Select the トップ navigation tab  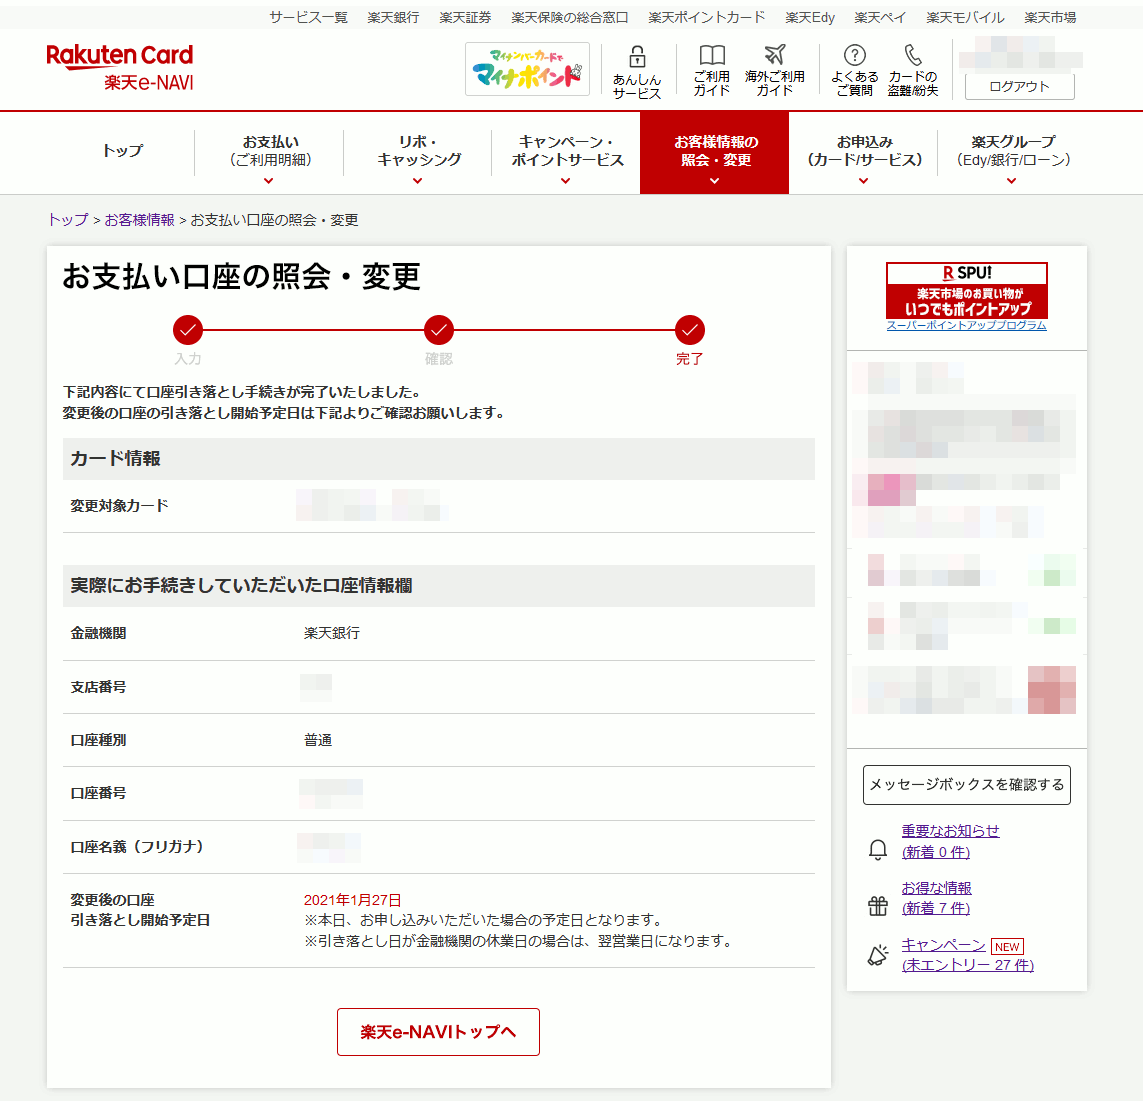[122, 151]
